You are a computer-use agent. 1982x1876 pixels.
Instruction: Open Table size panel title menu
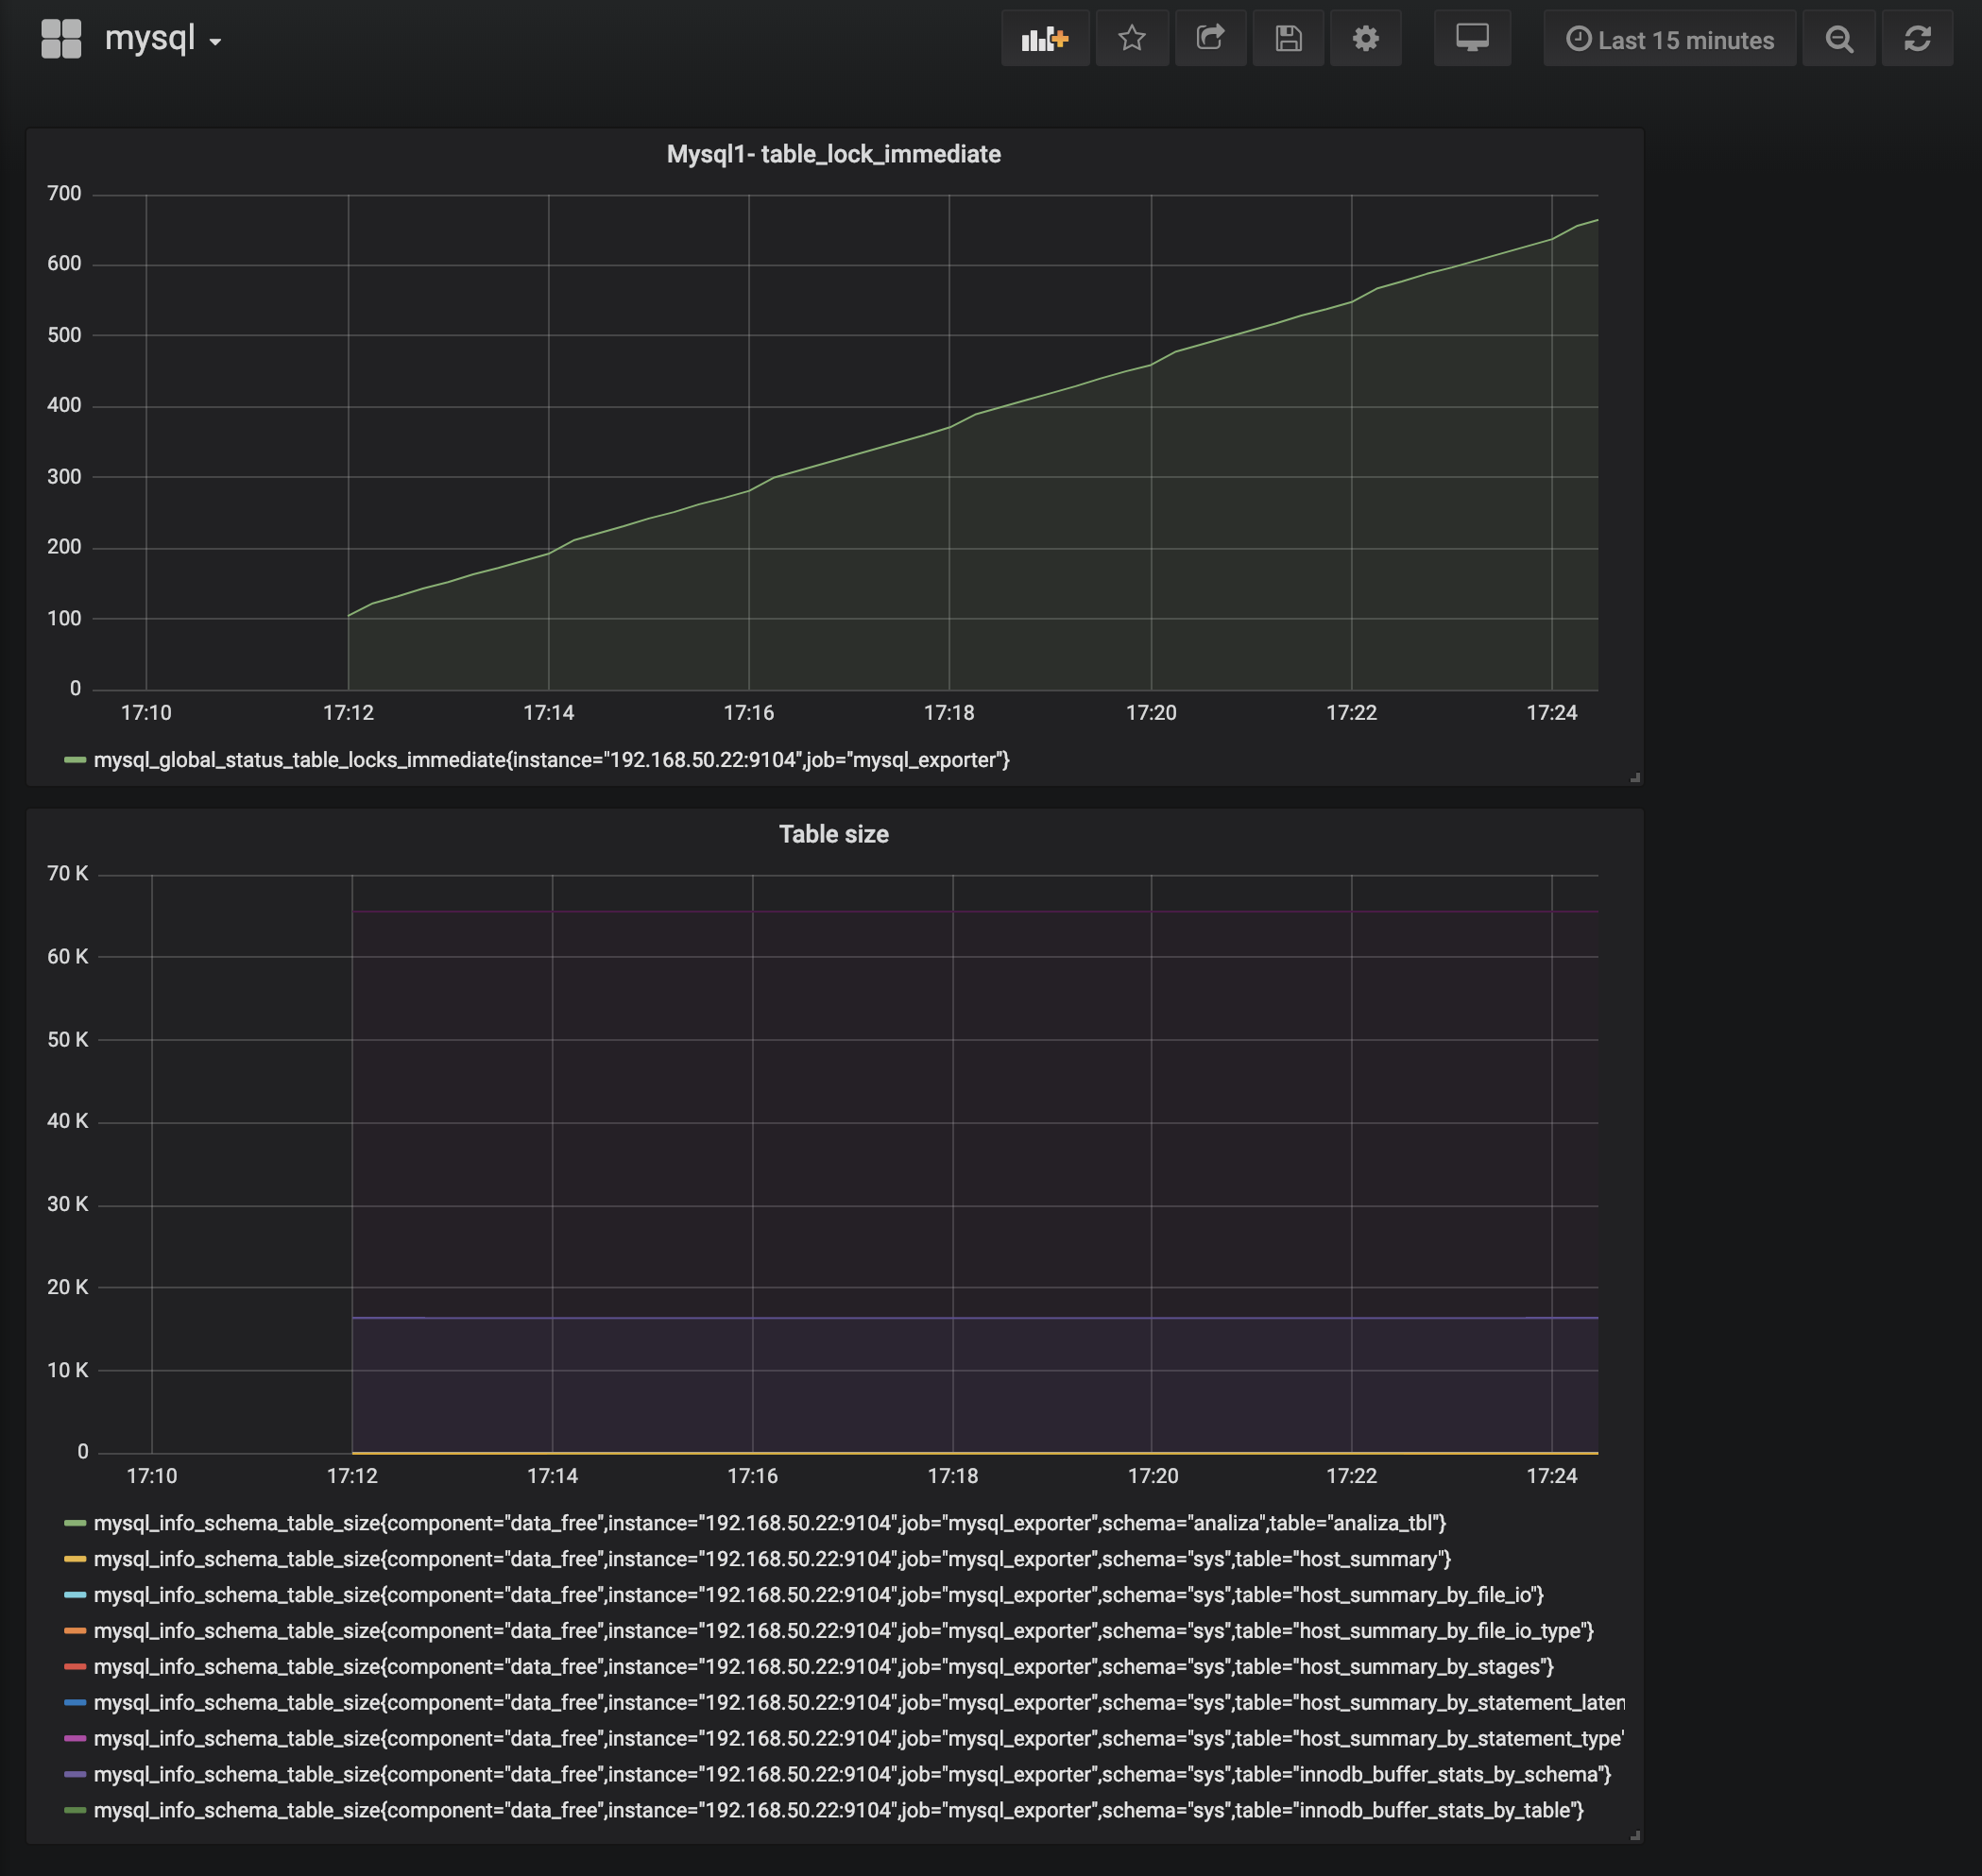pos(834,834)
